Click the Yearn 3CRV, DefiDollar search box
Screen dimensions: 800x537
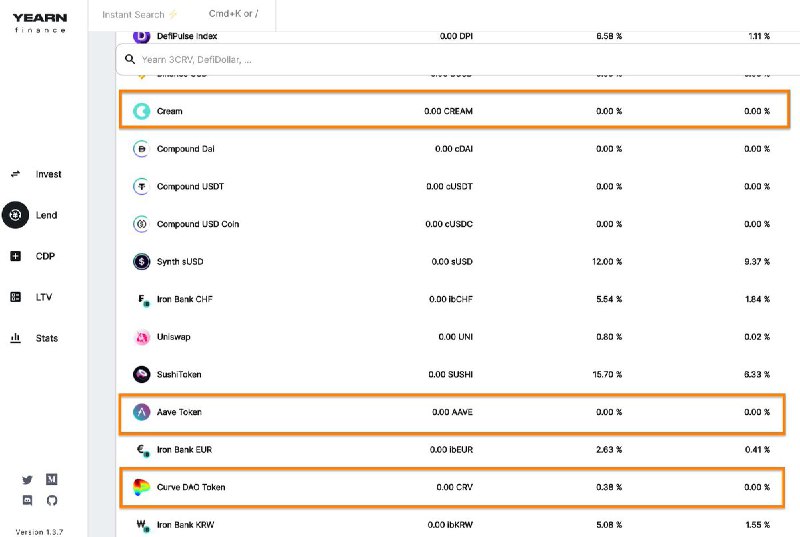coord(457,60)
